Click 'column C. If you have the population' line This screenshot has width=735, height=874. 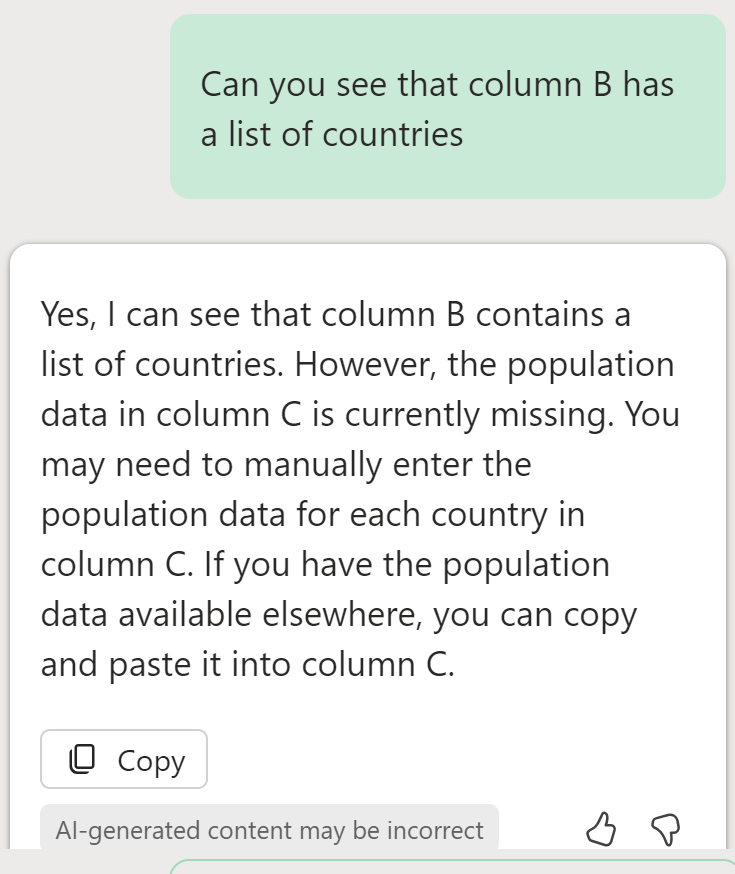(x=324, y=565)
